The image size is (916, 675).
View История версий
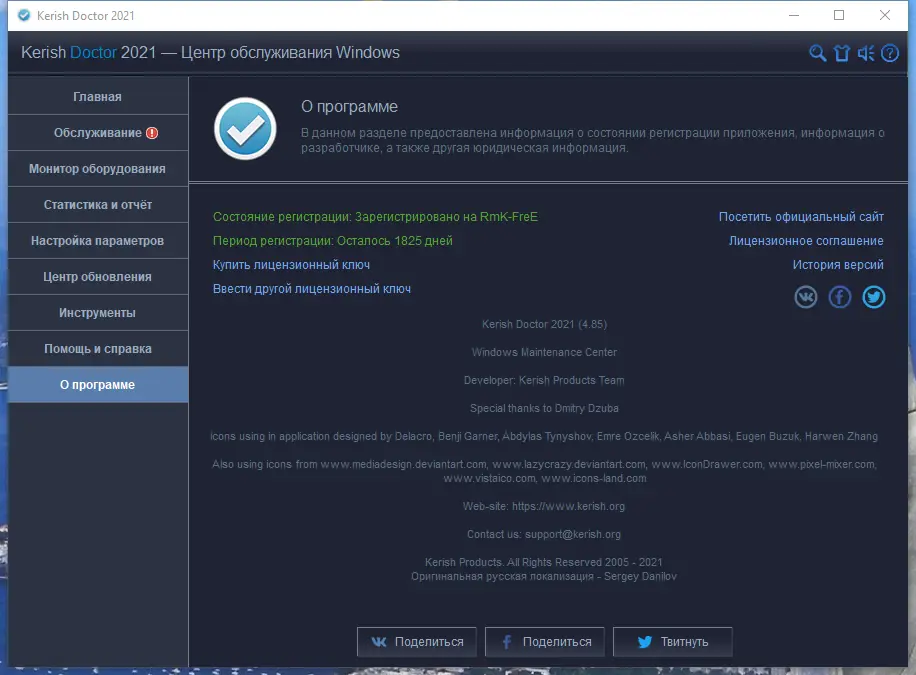[x=837, y=264]
